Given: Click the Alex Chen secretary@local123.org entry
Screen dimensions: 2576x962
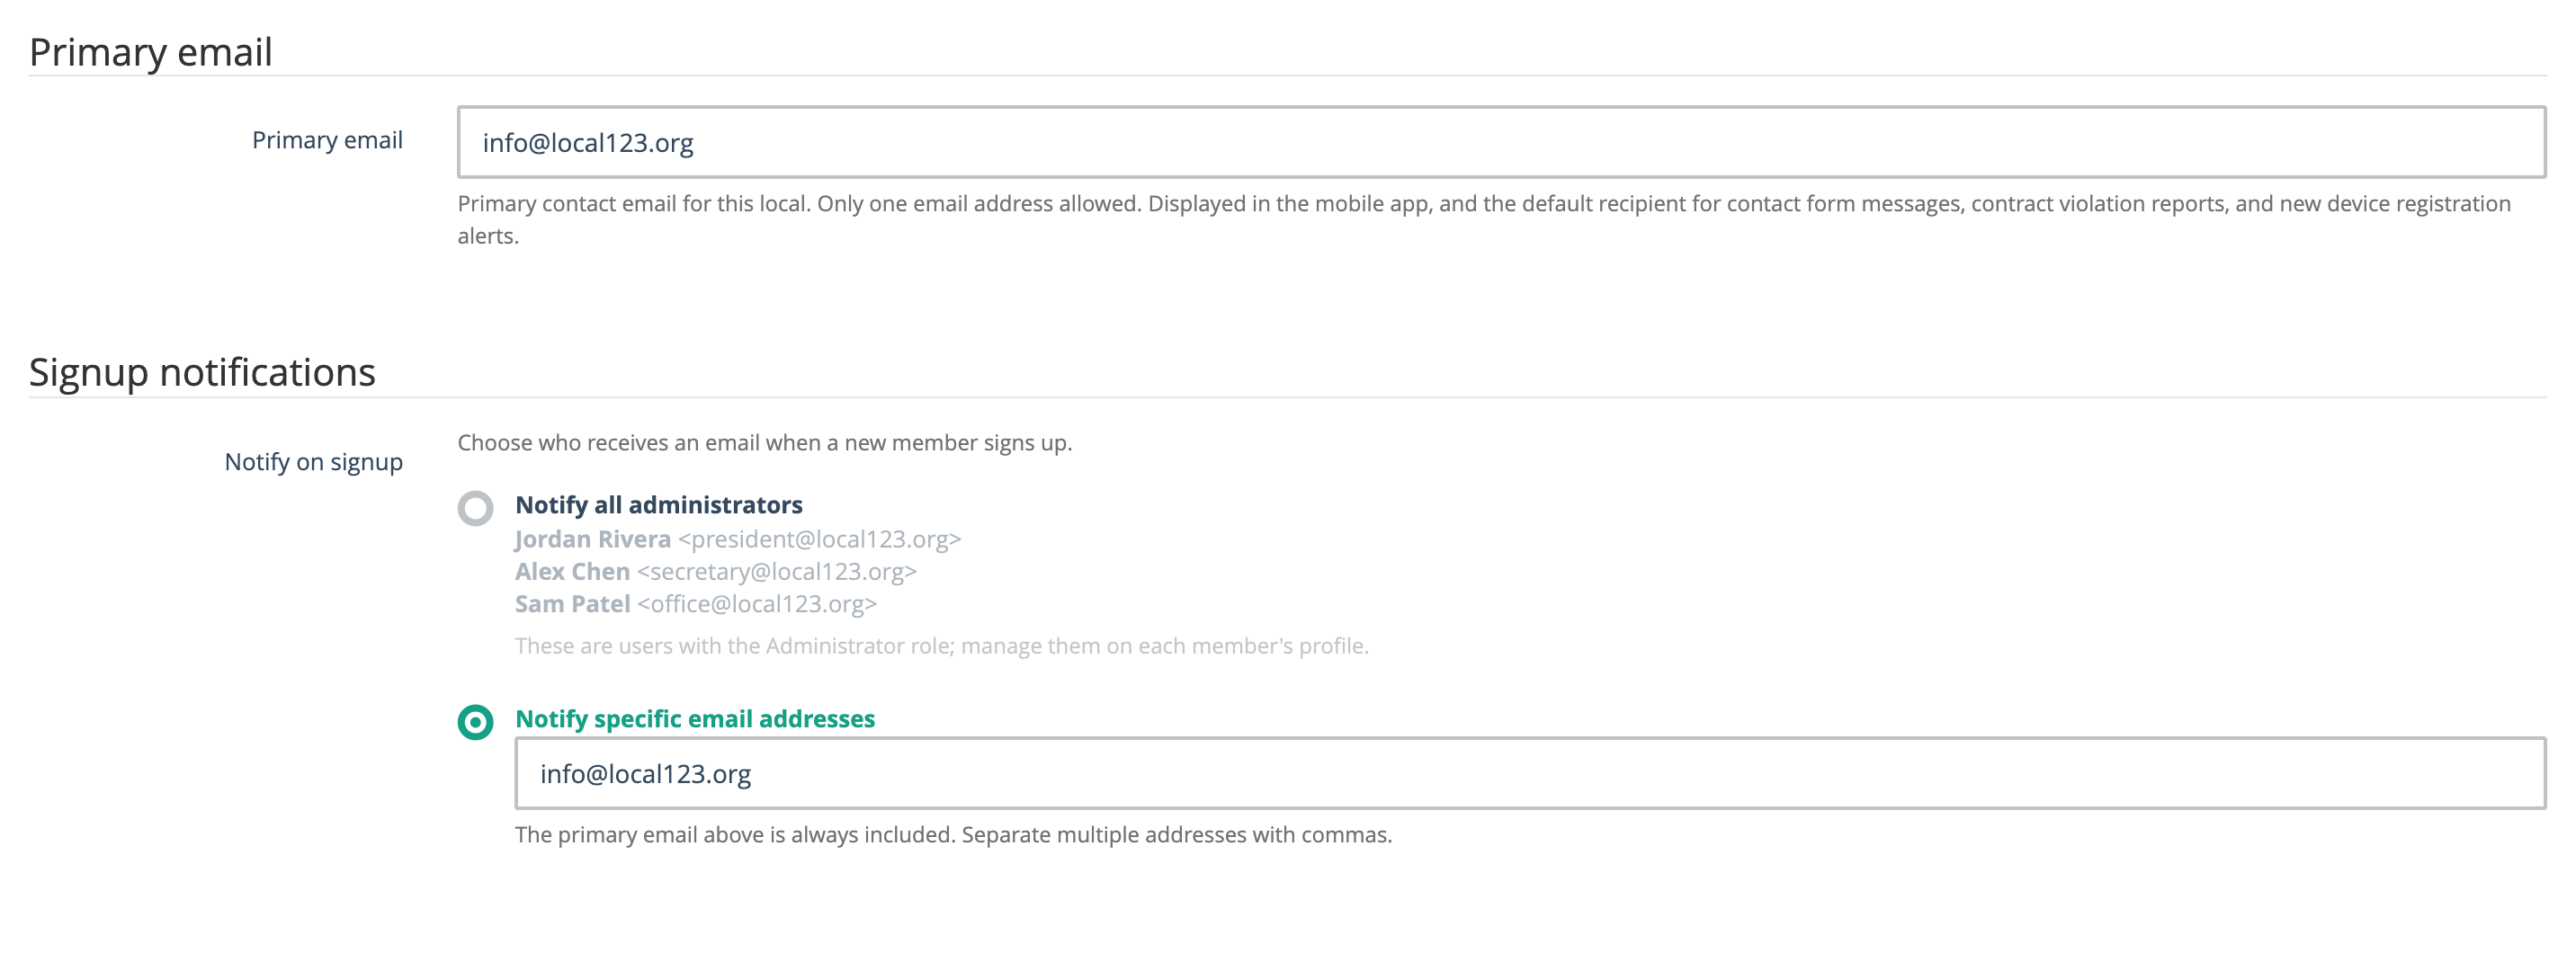Looking at the screenshot, I should pos(715,571).
